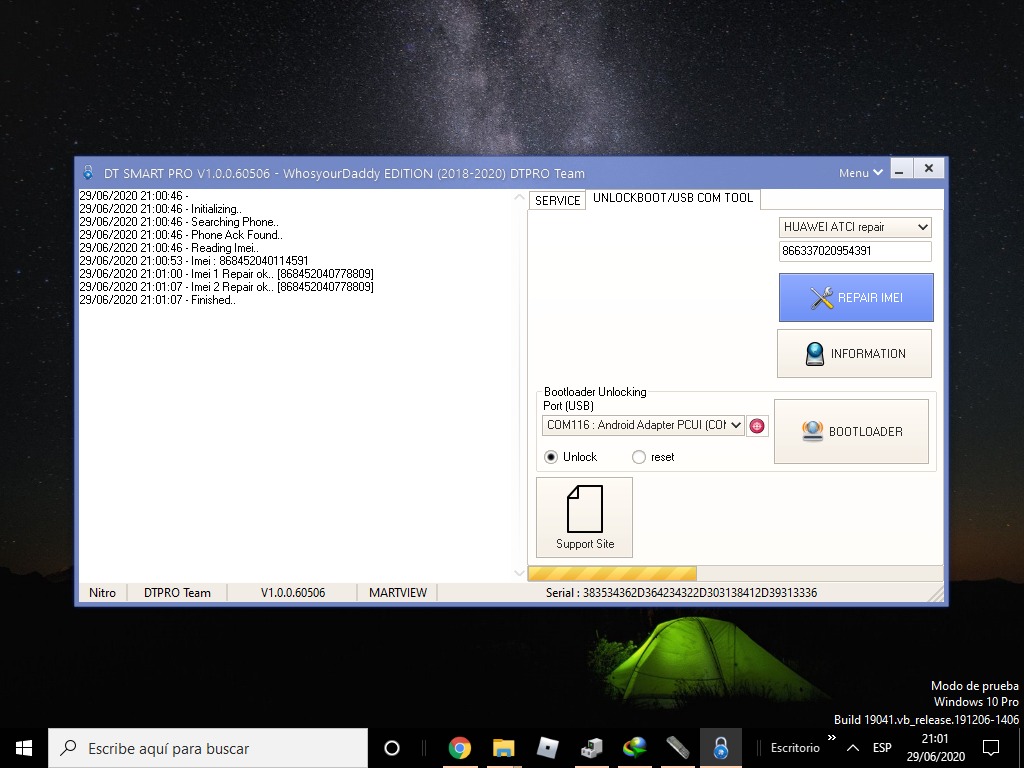
Task: Switch to UNLOCKBOOT/USB COM TOOL tab
Action: coord(673,198)
